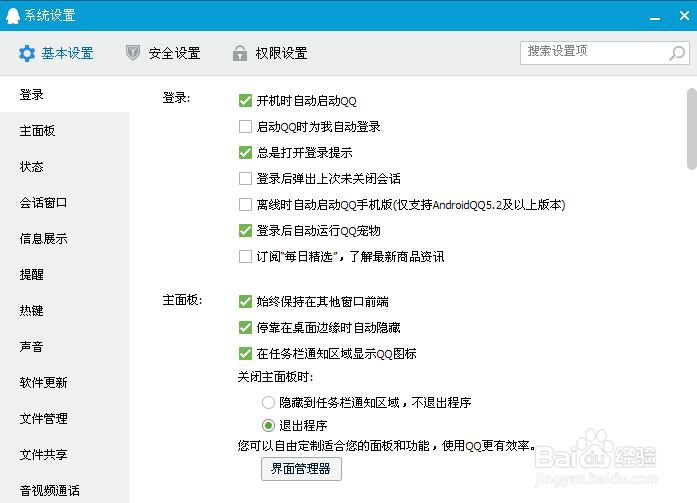Image resolution: width=697 pixels, height=503 pixels.
Task: Select 登录 in the sidebar
Action: (64, 94)
